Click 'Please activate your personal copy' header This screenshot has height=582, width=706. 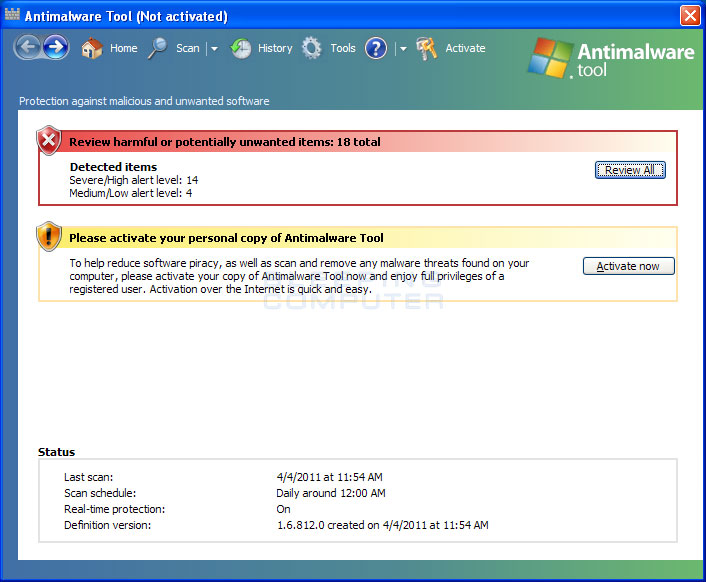(226, 238)
